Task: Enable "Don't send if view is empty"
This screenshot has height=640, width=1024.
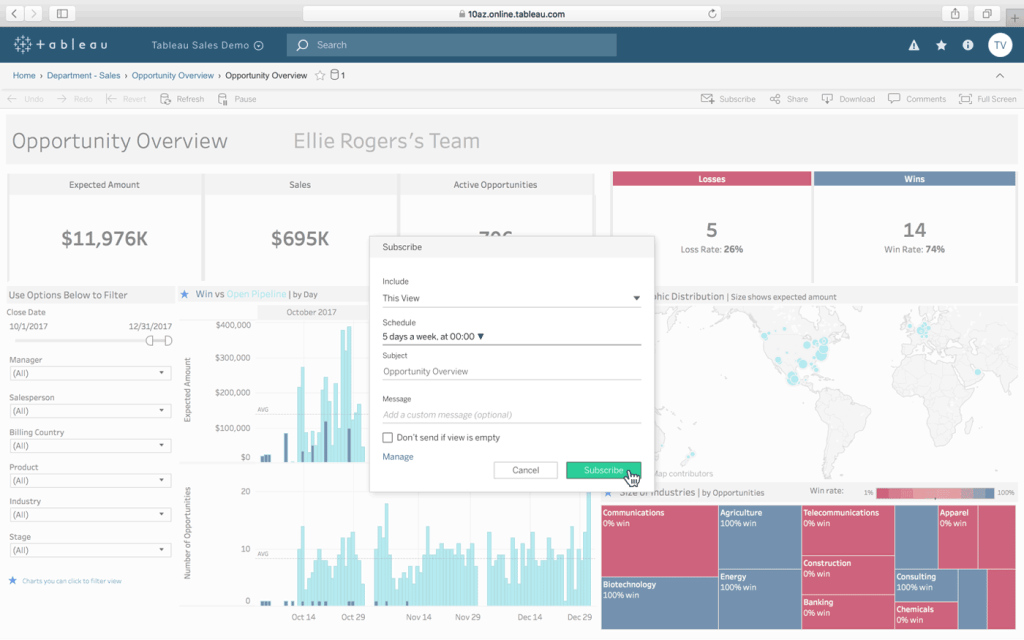Action: (388, 437)
